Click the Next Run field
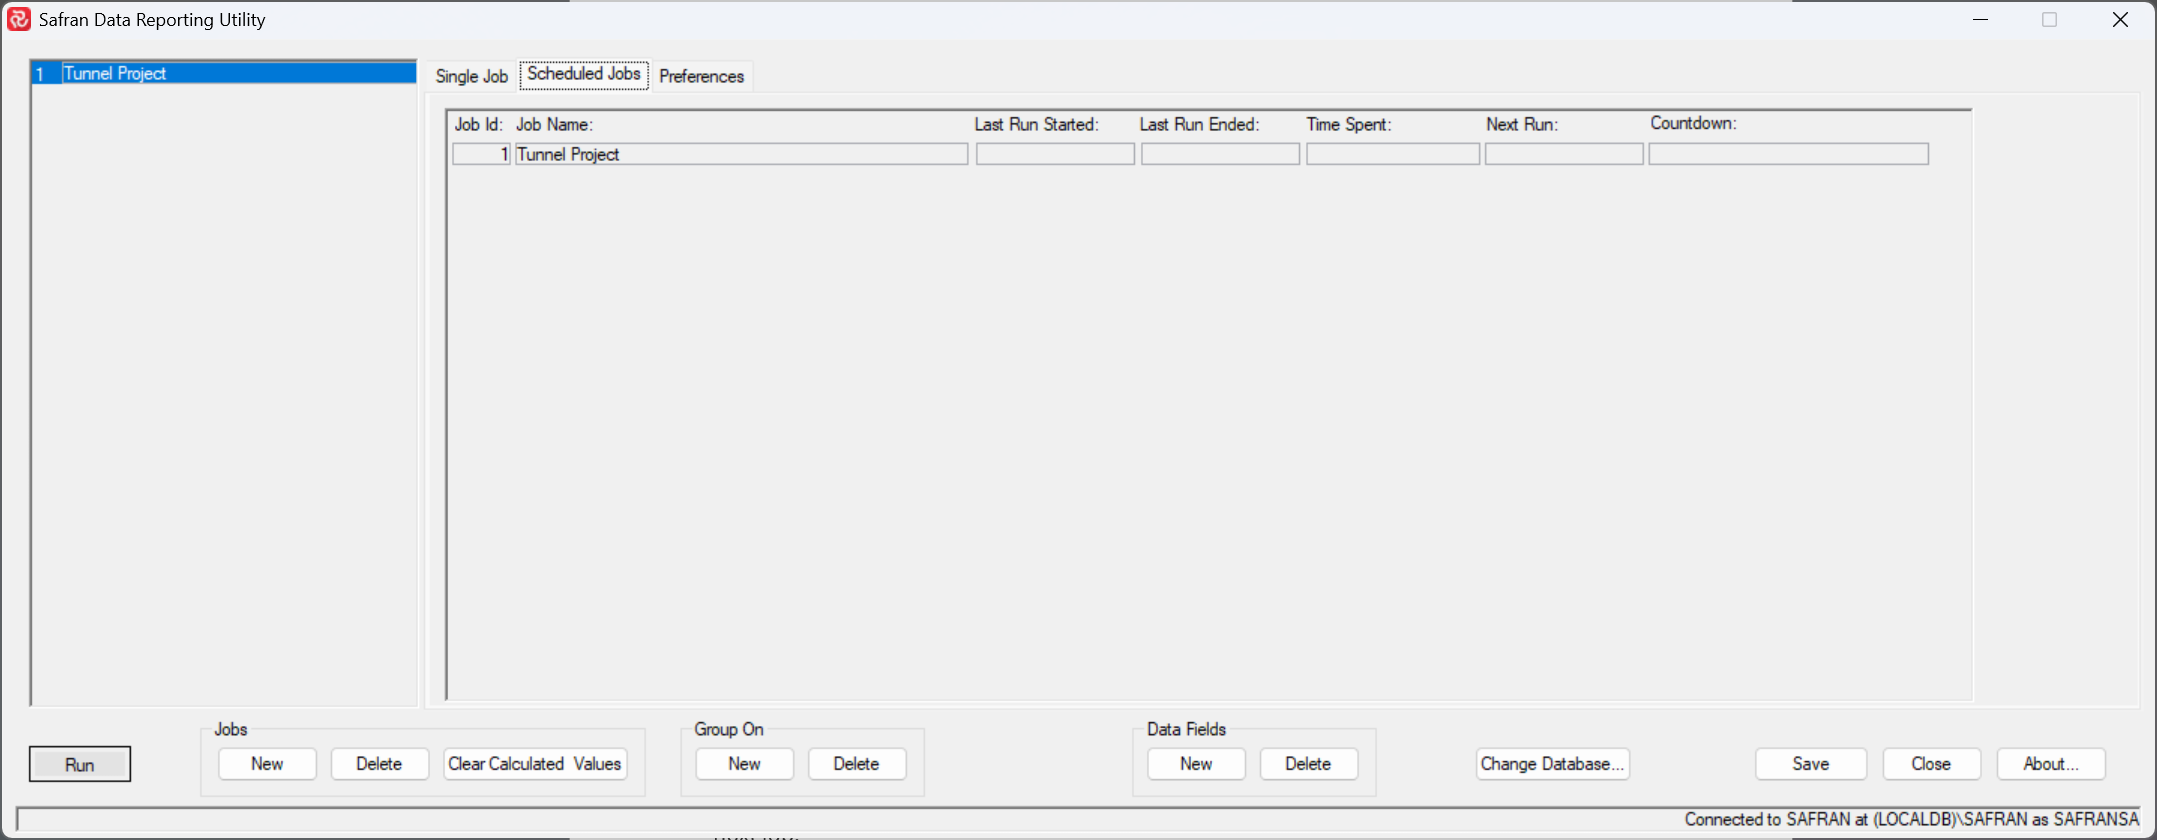The width and height of the screenshot is (2157, 840). point(1564,154)
